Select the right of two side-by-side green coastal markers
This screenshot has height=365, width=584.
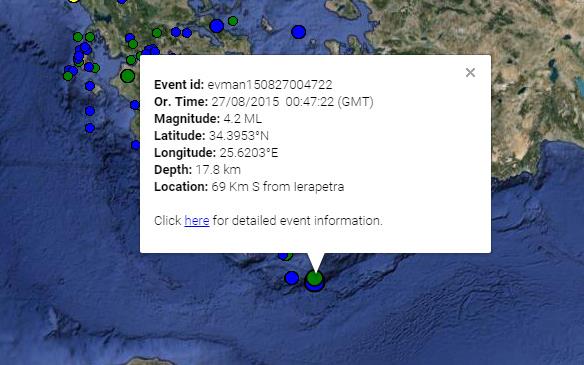[x=90, y=37]
